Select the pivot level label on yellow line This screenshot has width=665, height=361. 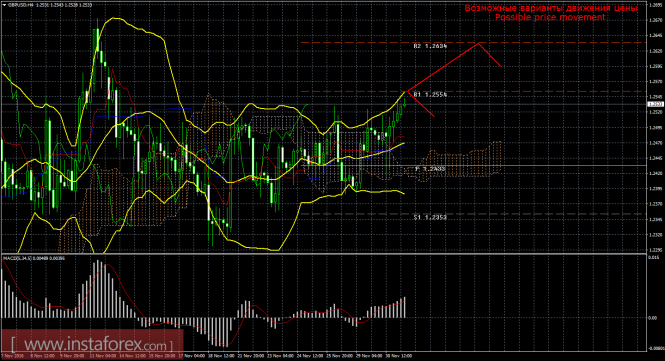(430, 169)
